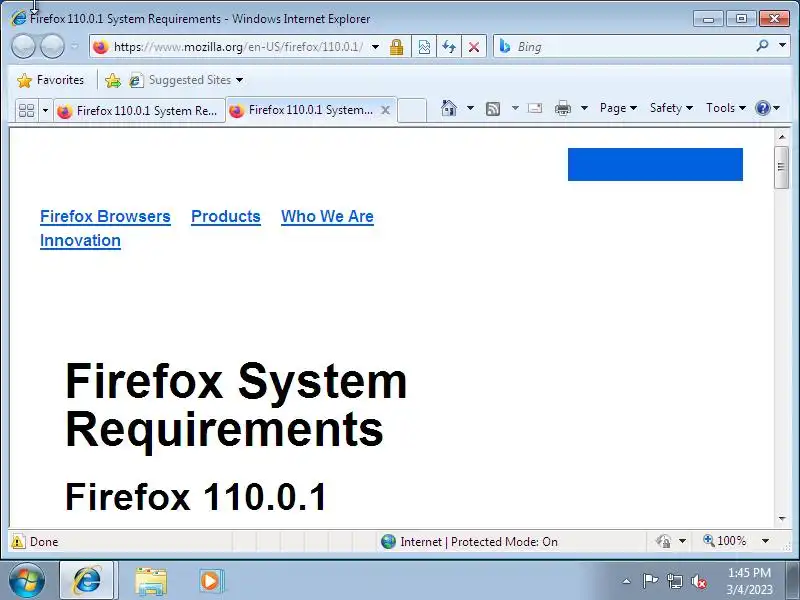Close the active Firefox tab
Viewport: 800px width, 600px height.
(386, 110)
